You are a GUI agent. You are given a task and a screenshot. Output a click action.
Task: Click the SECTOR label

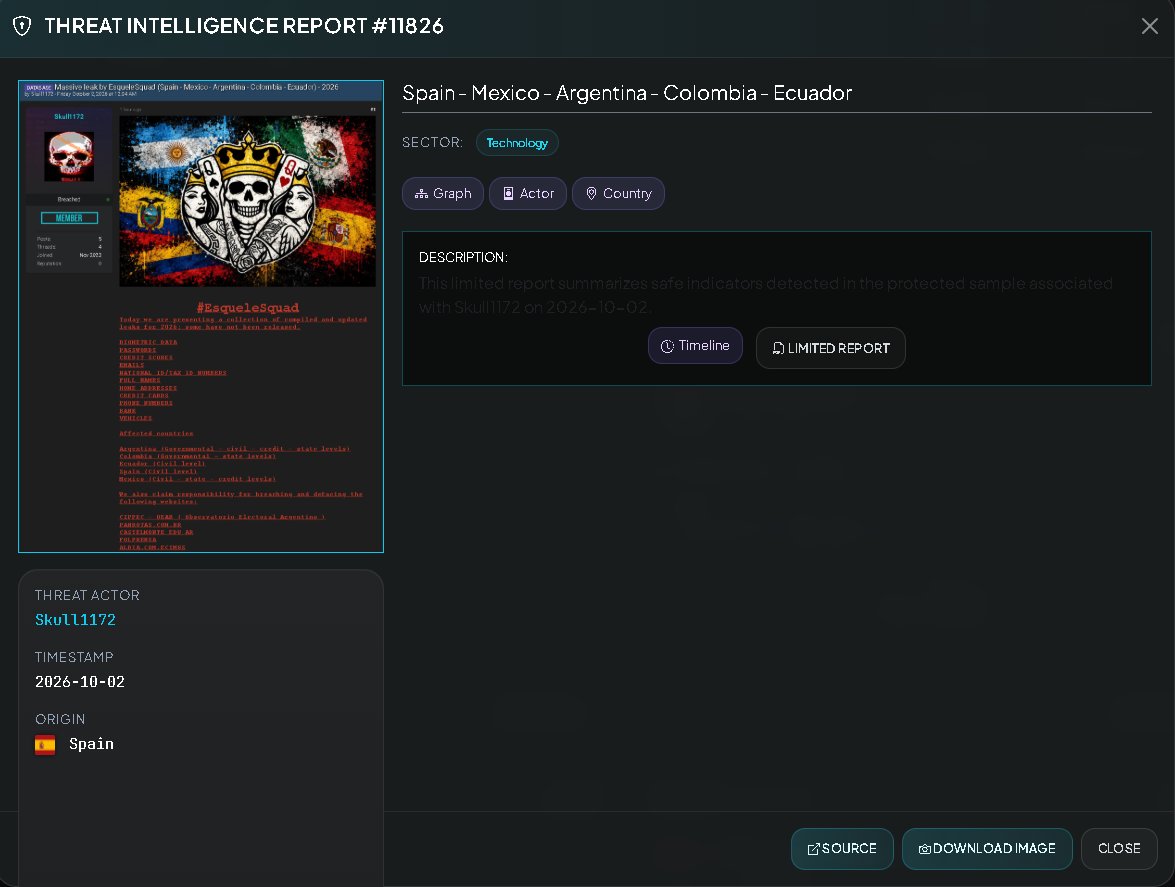(x=432, y=142)
